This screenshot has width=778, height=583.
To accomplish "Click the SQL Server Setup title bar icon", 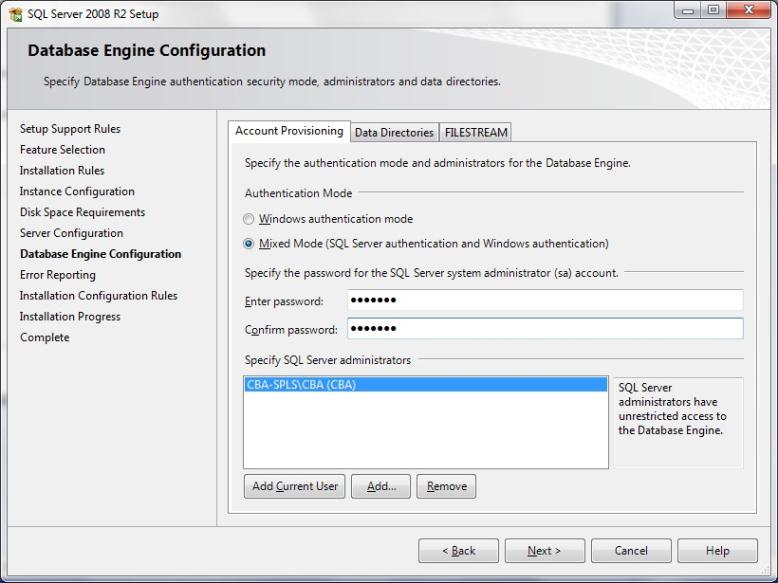I will point(15,14).
